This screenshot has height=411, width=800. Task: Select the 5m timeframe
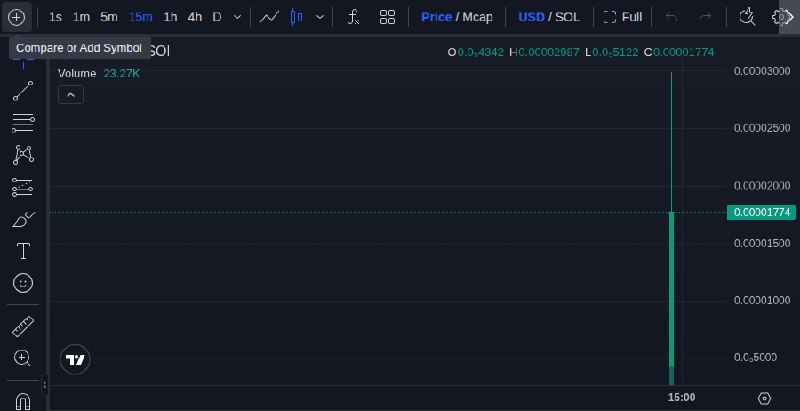tap(109, 17)
